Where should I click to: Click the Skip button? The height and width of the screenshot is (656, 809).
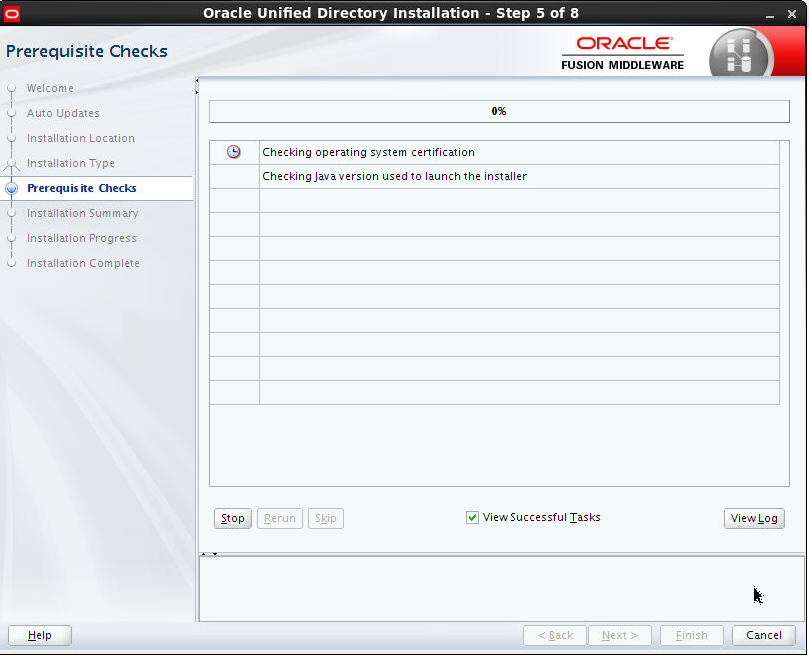[x=326, y=518]
